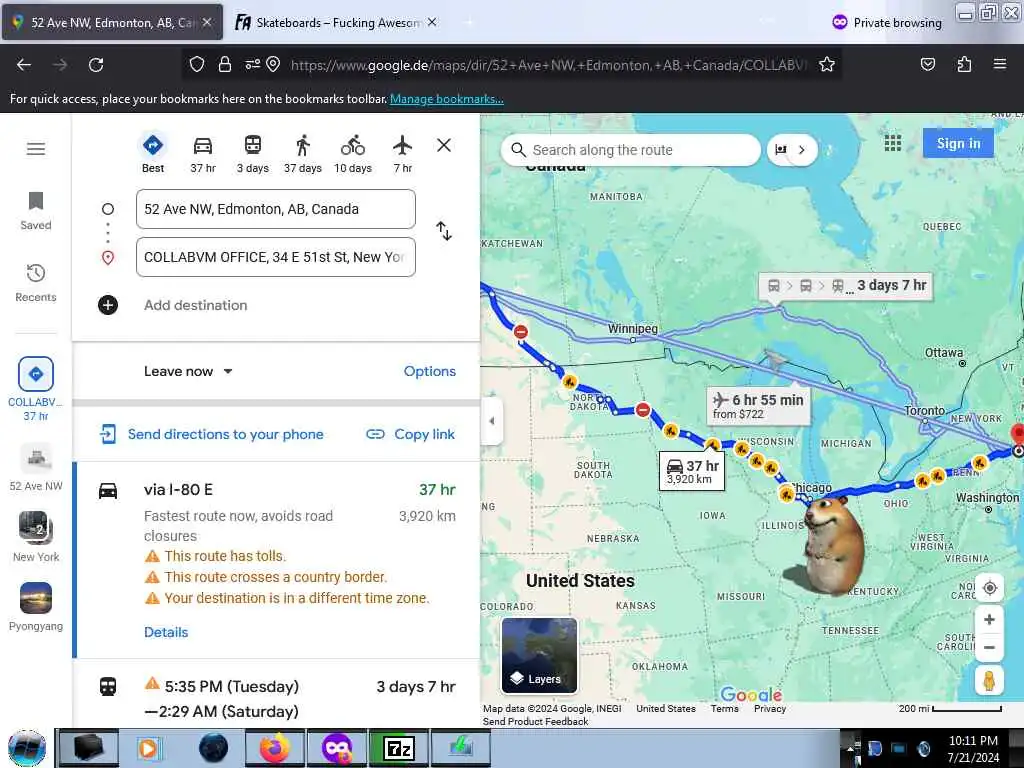Viewport: 1024px width, 768px height.
Task: Open the COLLABV... 37 hr sidebar item
Action: [36, 390]
